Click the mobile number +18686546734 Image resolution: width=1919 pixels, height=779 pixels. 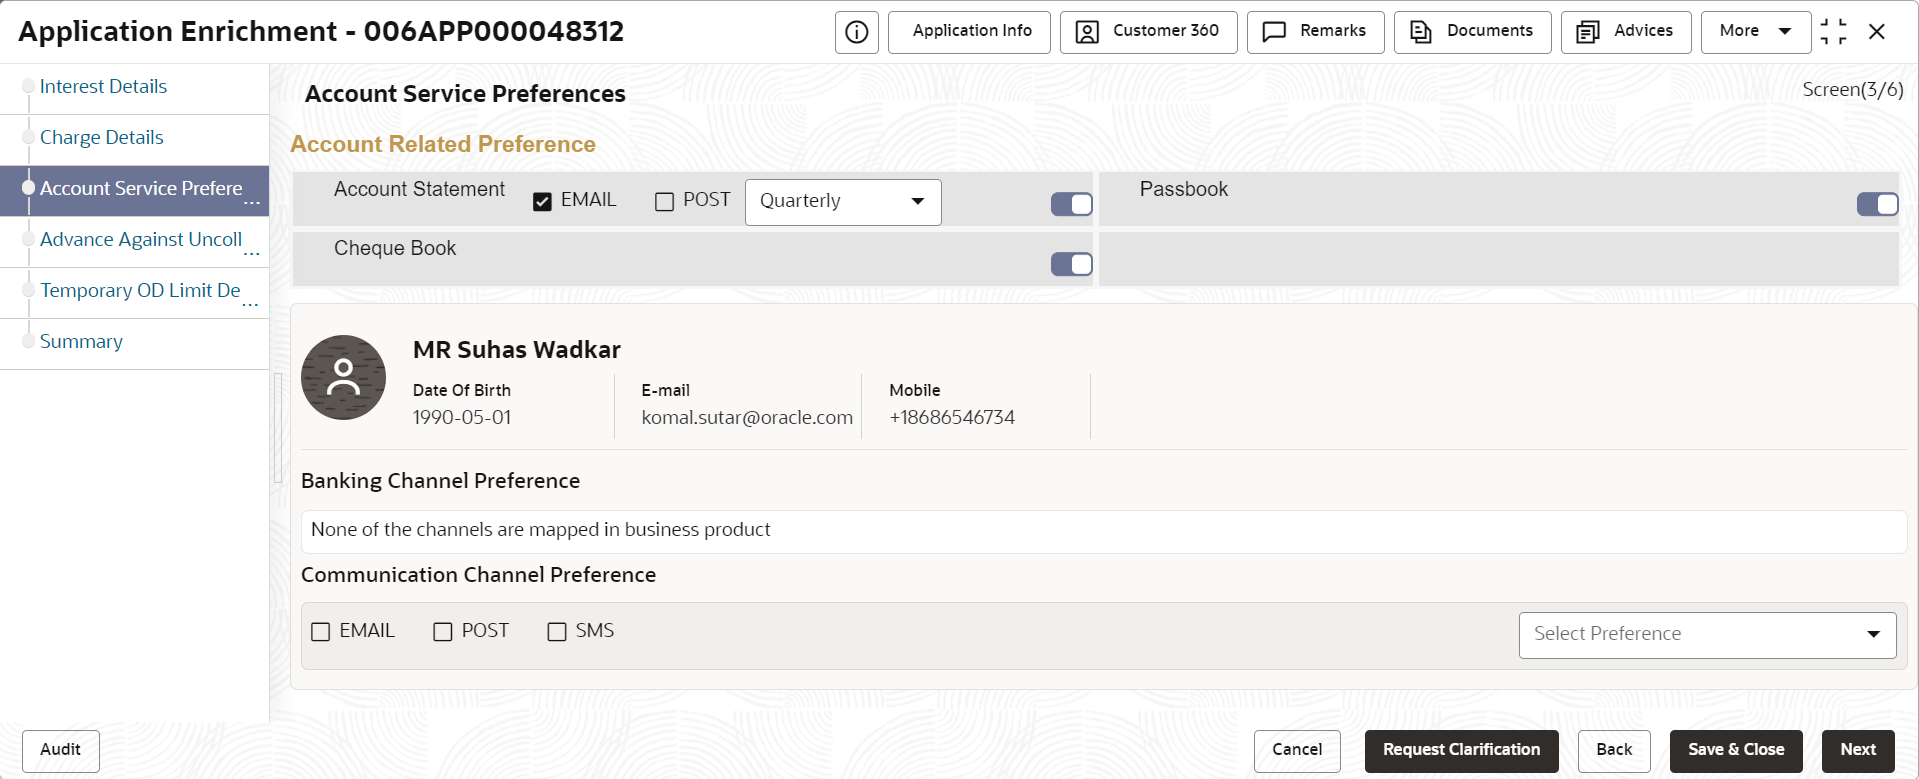click(x=952, y=418)
